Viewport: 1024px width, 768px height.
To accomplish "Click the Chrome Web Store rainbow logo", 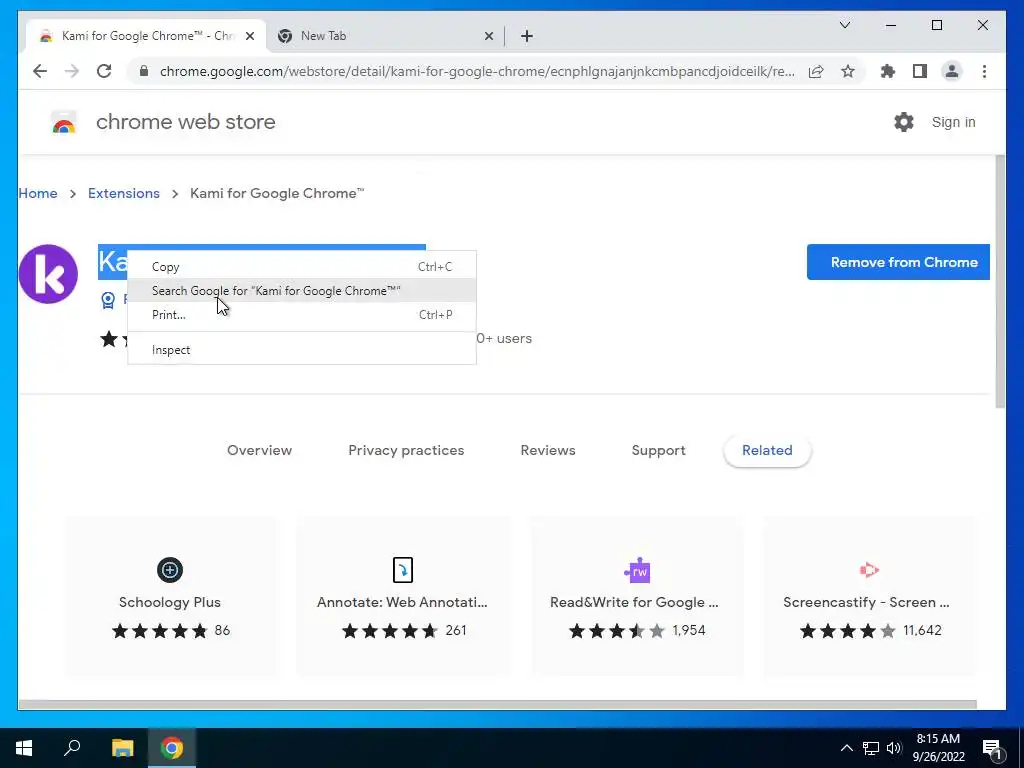I will pos(63,122).
